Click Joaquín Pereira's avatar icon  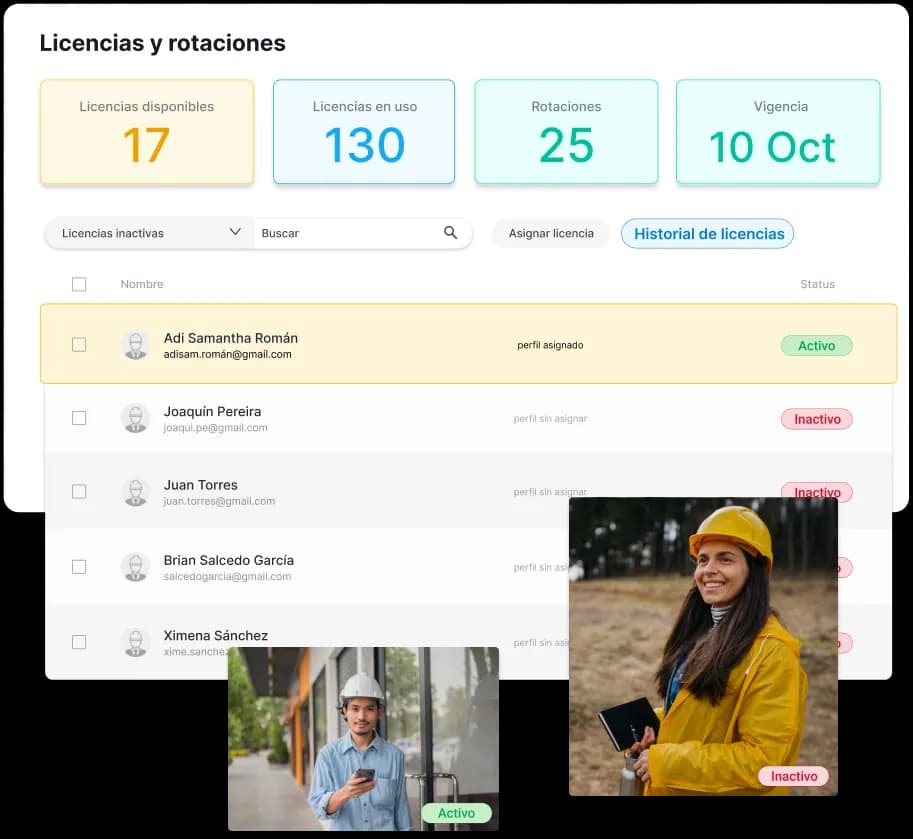(135, 418)
